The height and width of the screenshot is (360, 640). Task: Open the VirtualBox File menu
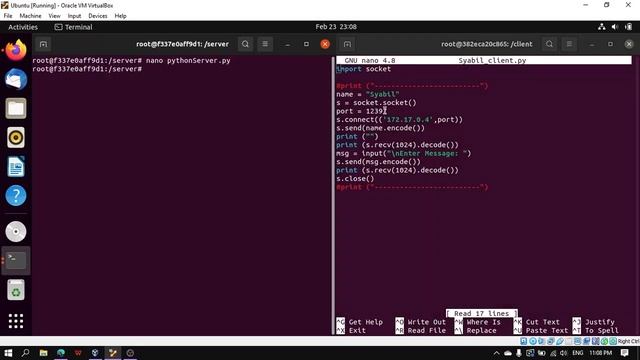pyautogui.click(x=8, y=16)
